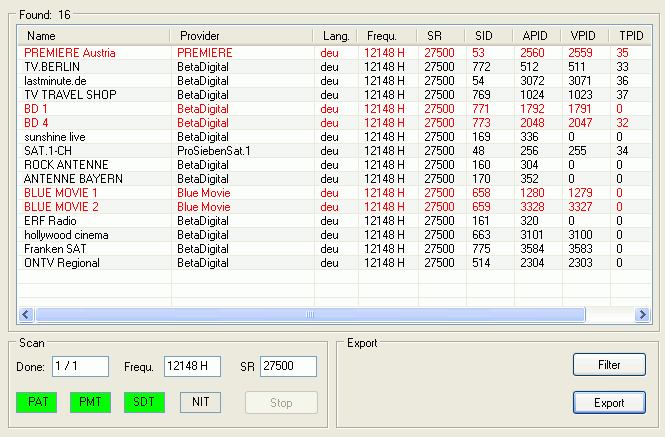665x437 pixels.
Task: Sort by the Provider column header
Action: pos(242,36)
